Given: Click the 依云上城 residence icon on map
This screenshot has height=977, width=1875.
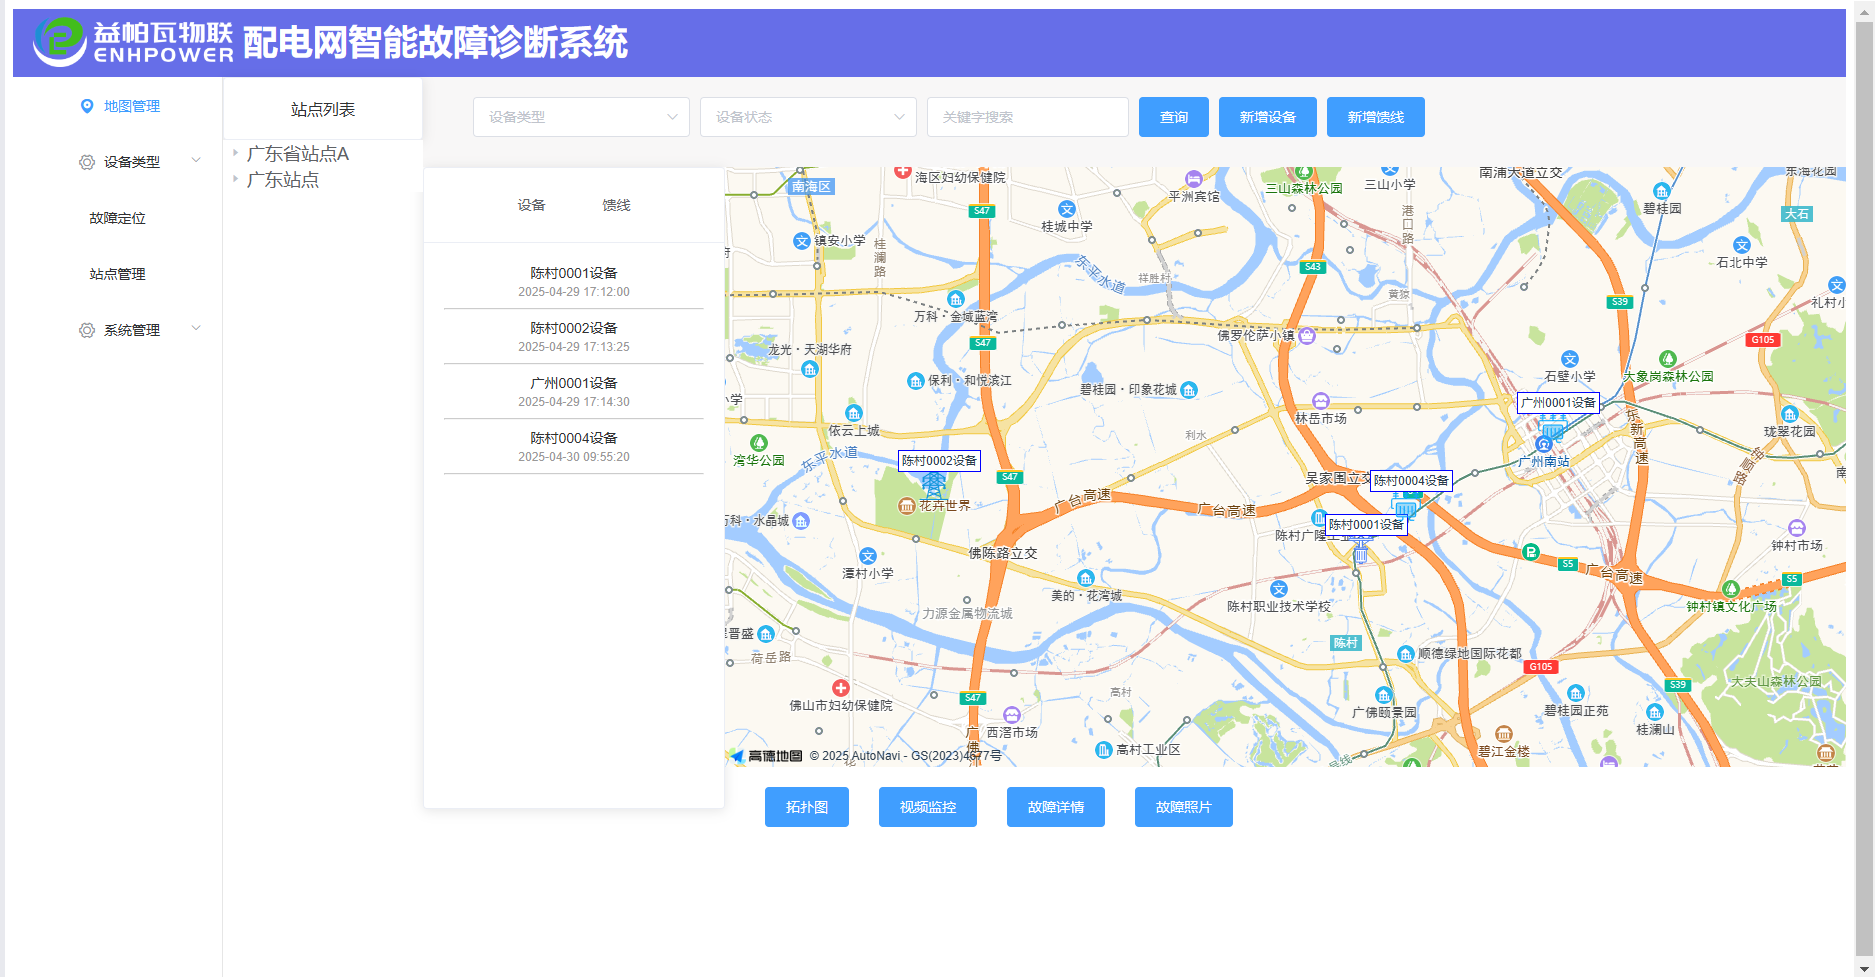Looking at the screenshot, I should tap(854, 413).
